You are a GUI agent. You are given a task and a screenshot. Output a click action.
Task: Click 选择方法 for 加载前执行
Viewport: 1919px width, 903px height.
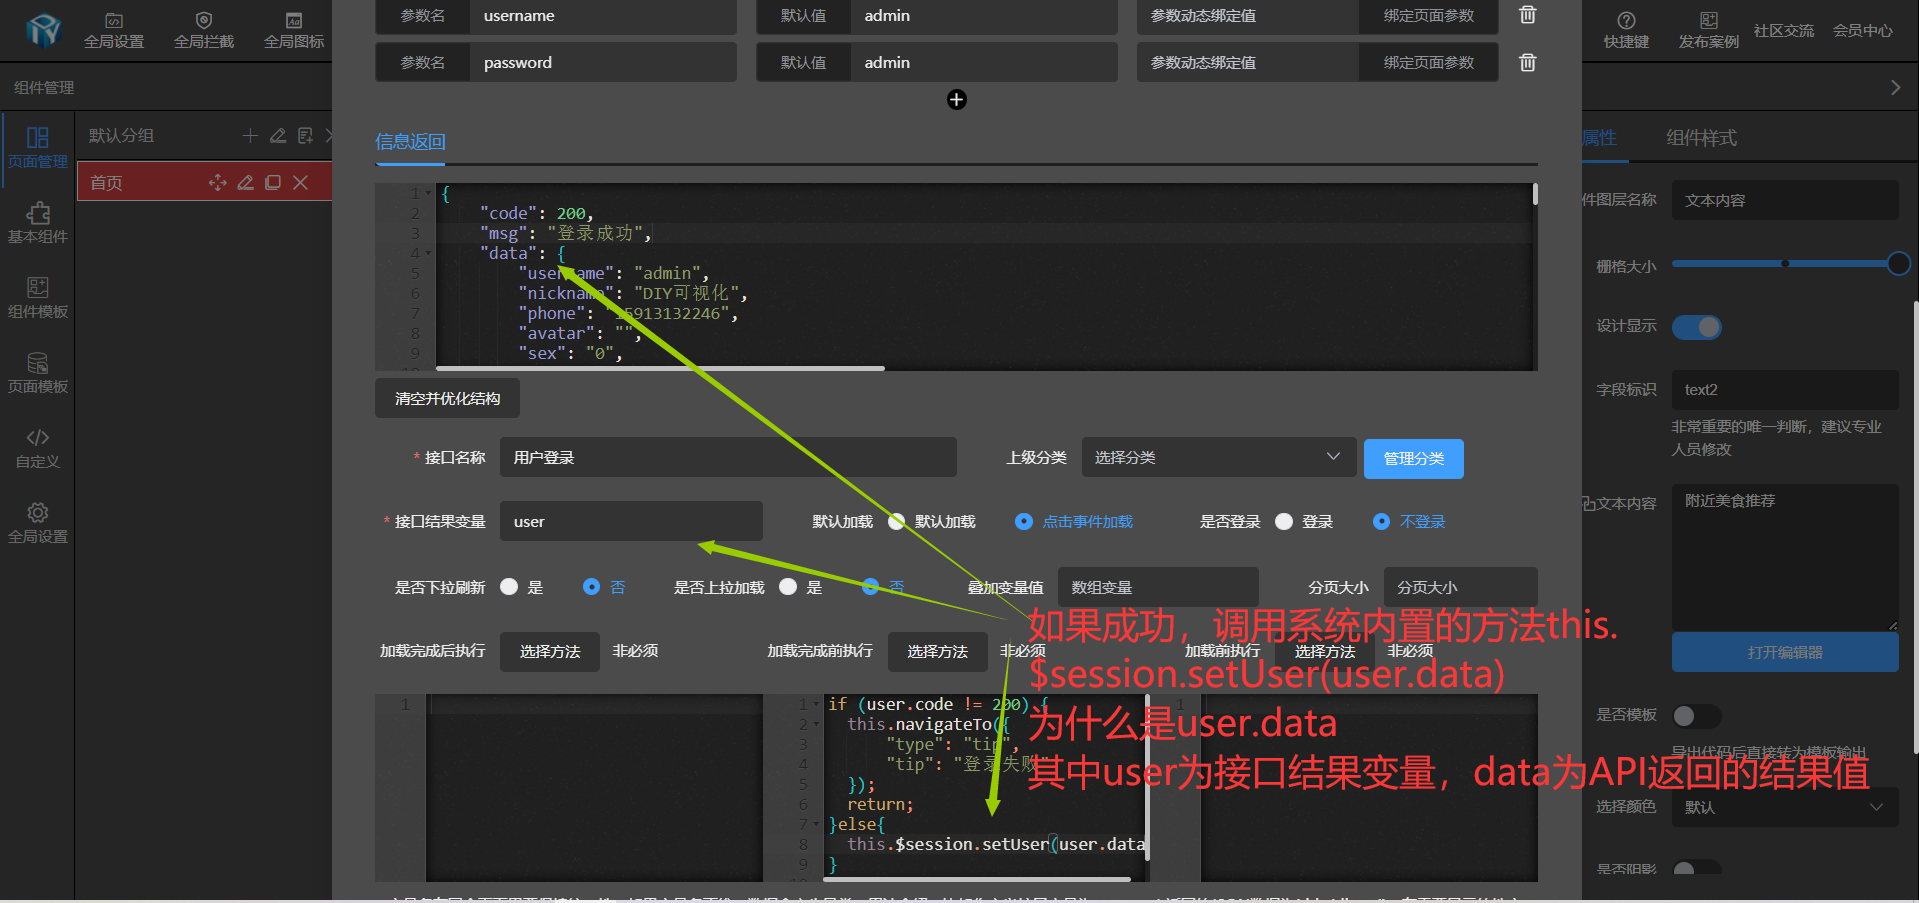click(1325, 651)
